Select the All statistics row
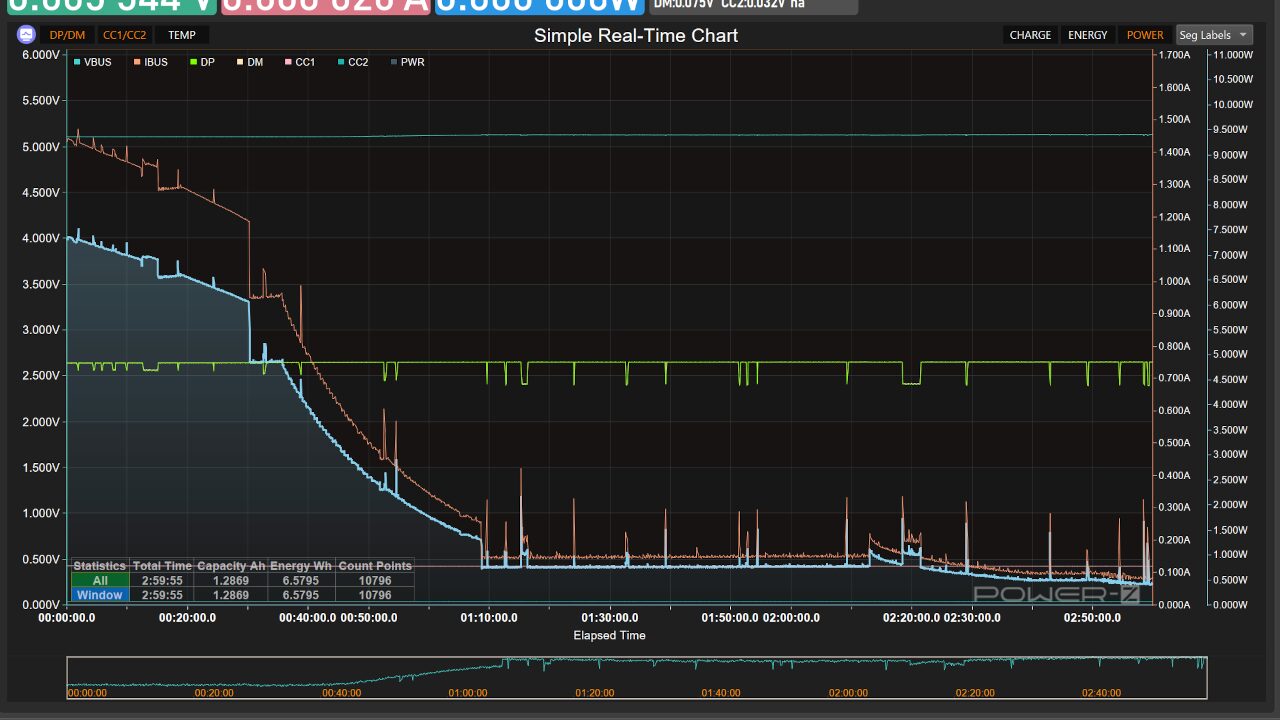1280x720 pixels. point(242,580)
